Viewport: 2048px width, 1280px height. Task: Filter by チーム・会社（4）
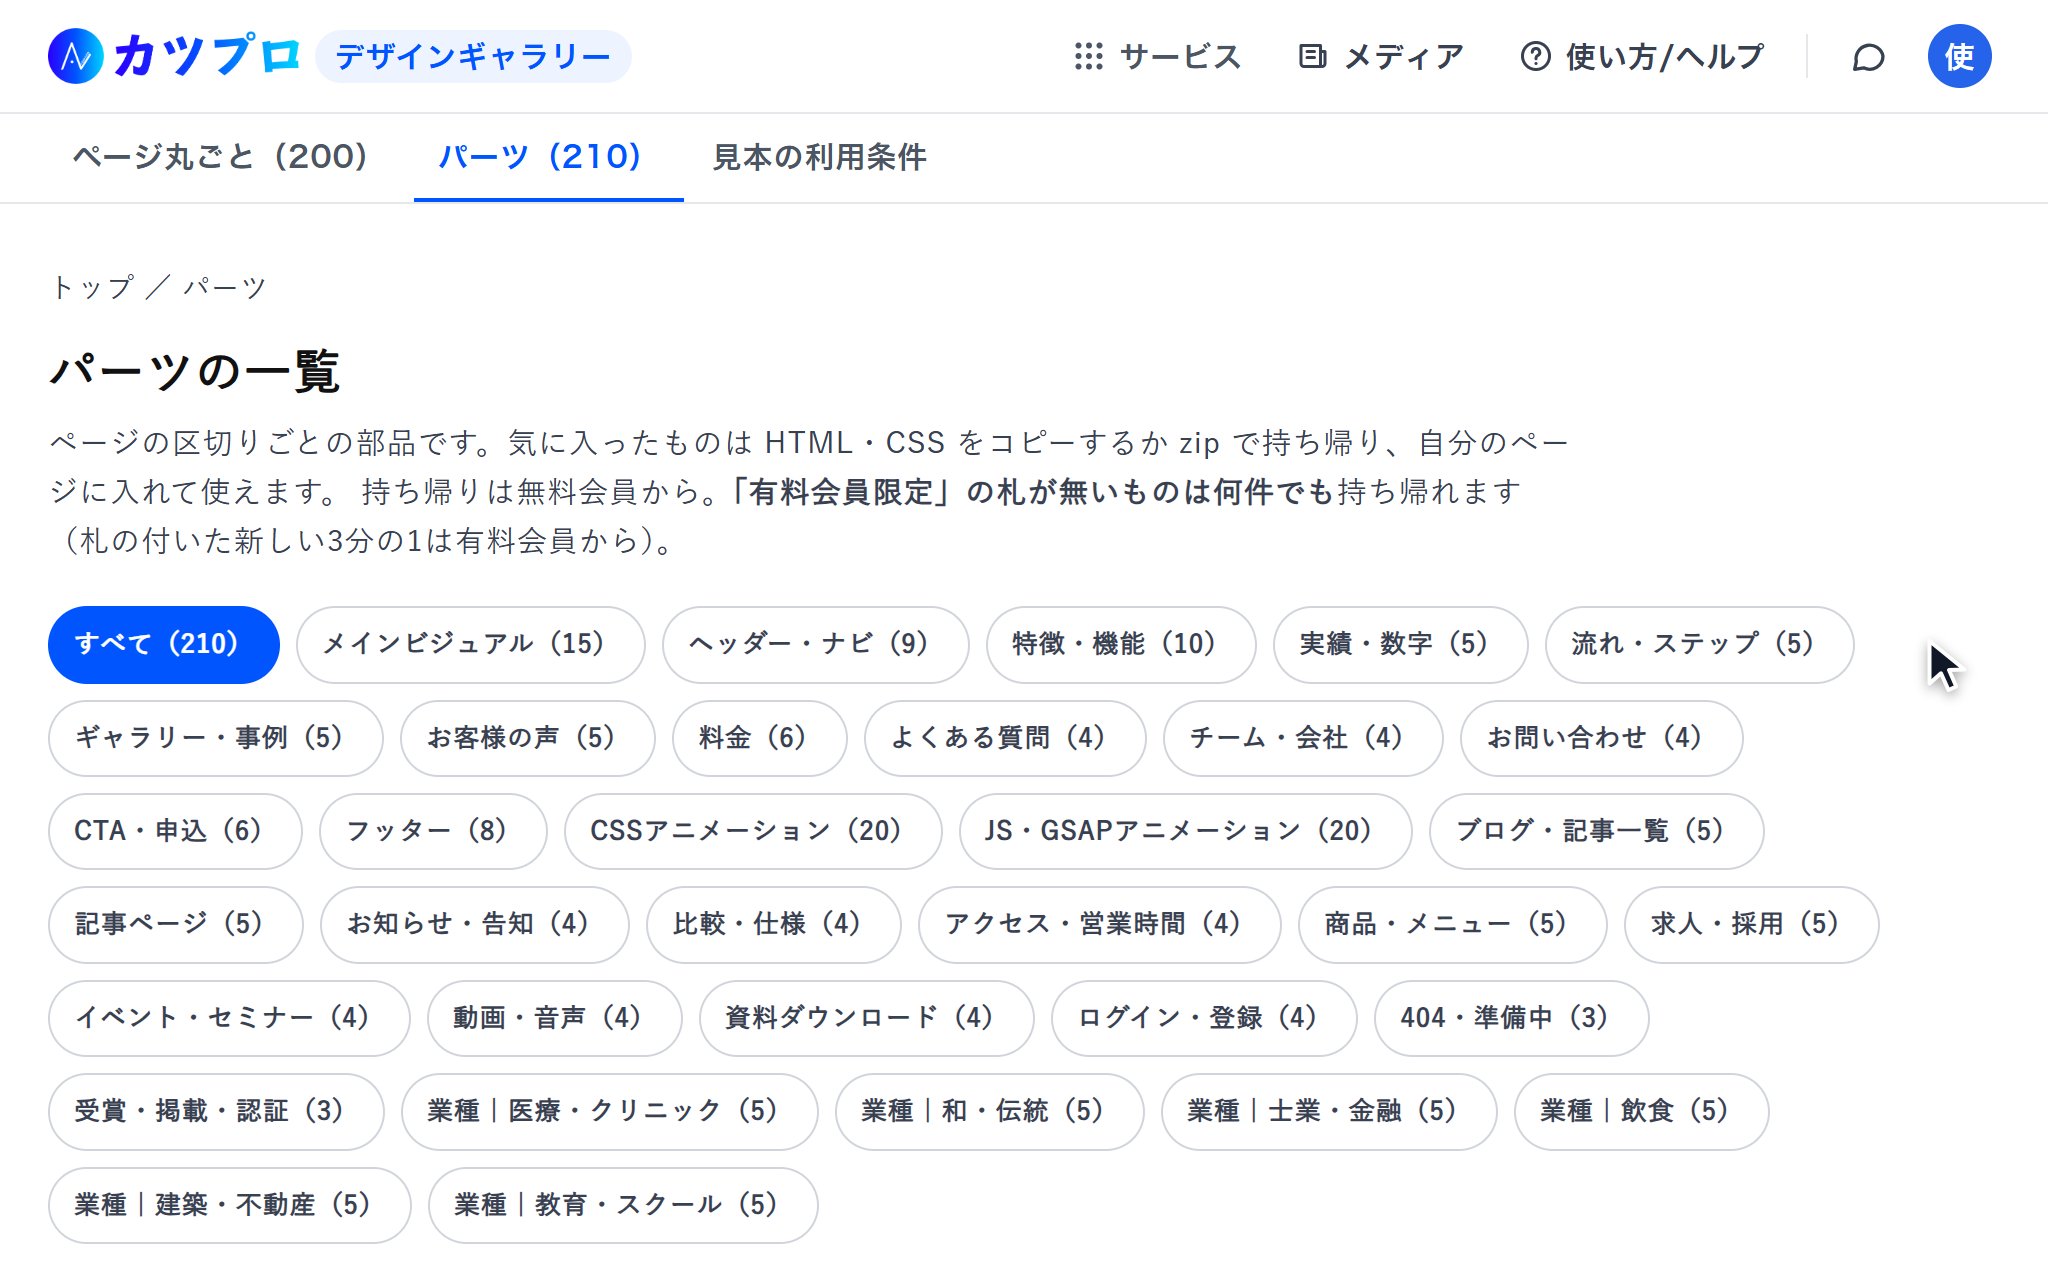point(1302,738)
